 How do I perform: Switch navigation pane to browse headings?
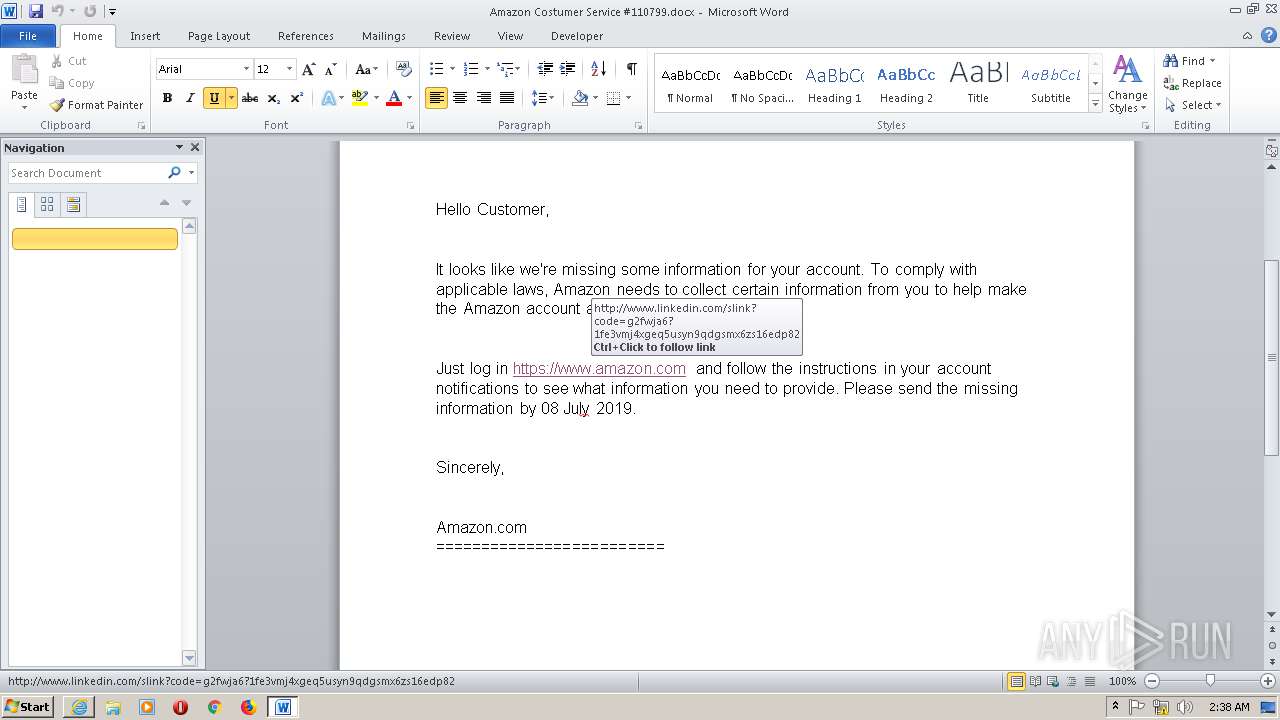pos(22,204)
